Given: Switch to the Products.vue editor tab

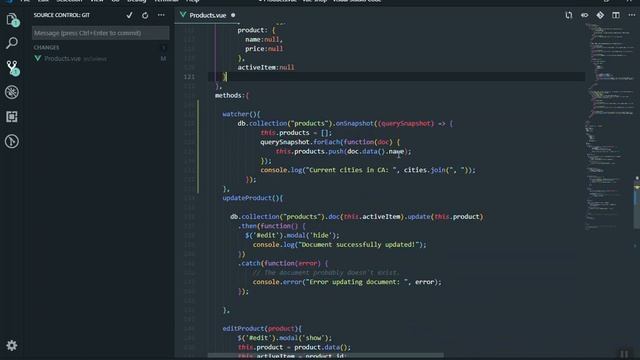Looking at the screenshot, I should [x=207, y=15].
